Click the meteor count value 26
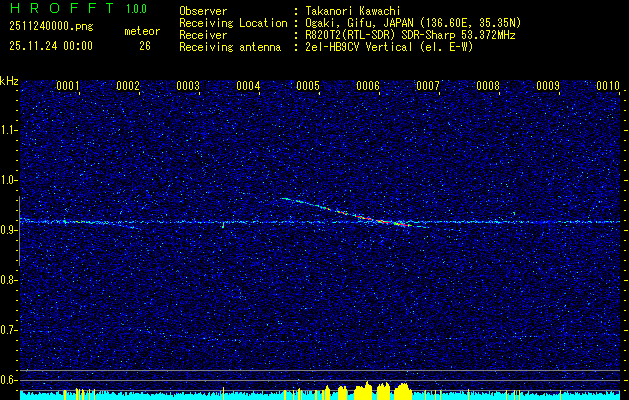 [x=145, y=46]
